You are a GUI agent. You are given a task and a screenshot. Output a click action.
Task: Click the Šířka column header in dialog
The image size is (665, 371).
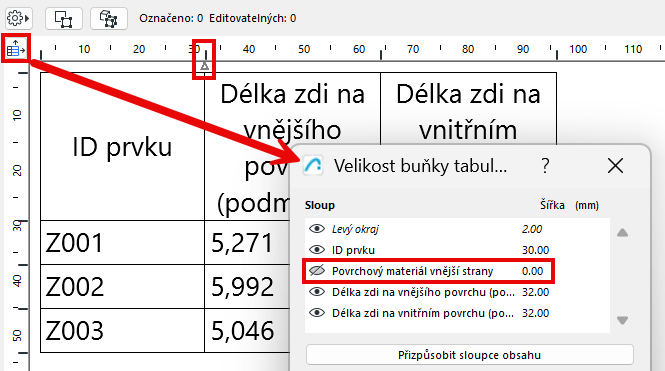pyautogui.click(x=552, y=205)
